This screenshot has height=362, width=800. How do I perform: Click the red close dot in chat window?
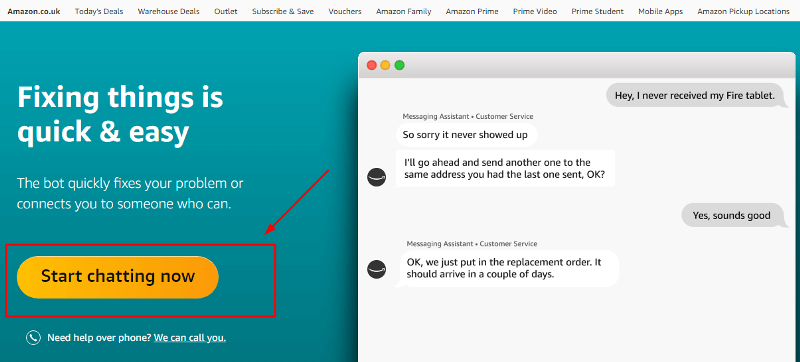click(x=372, y=65)
